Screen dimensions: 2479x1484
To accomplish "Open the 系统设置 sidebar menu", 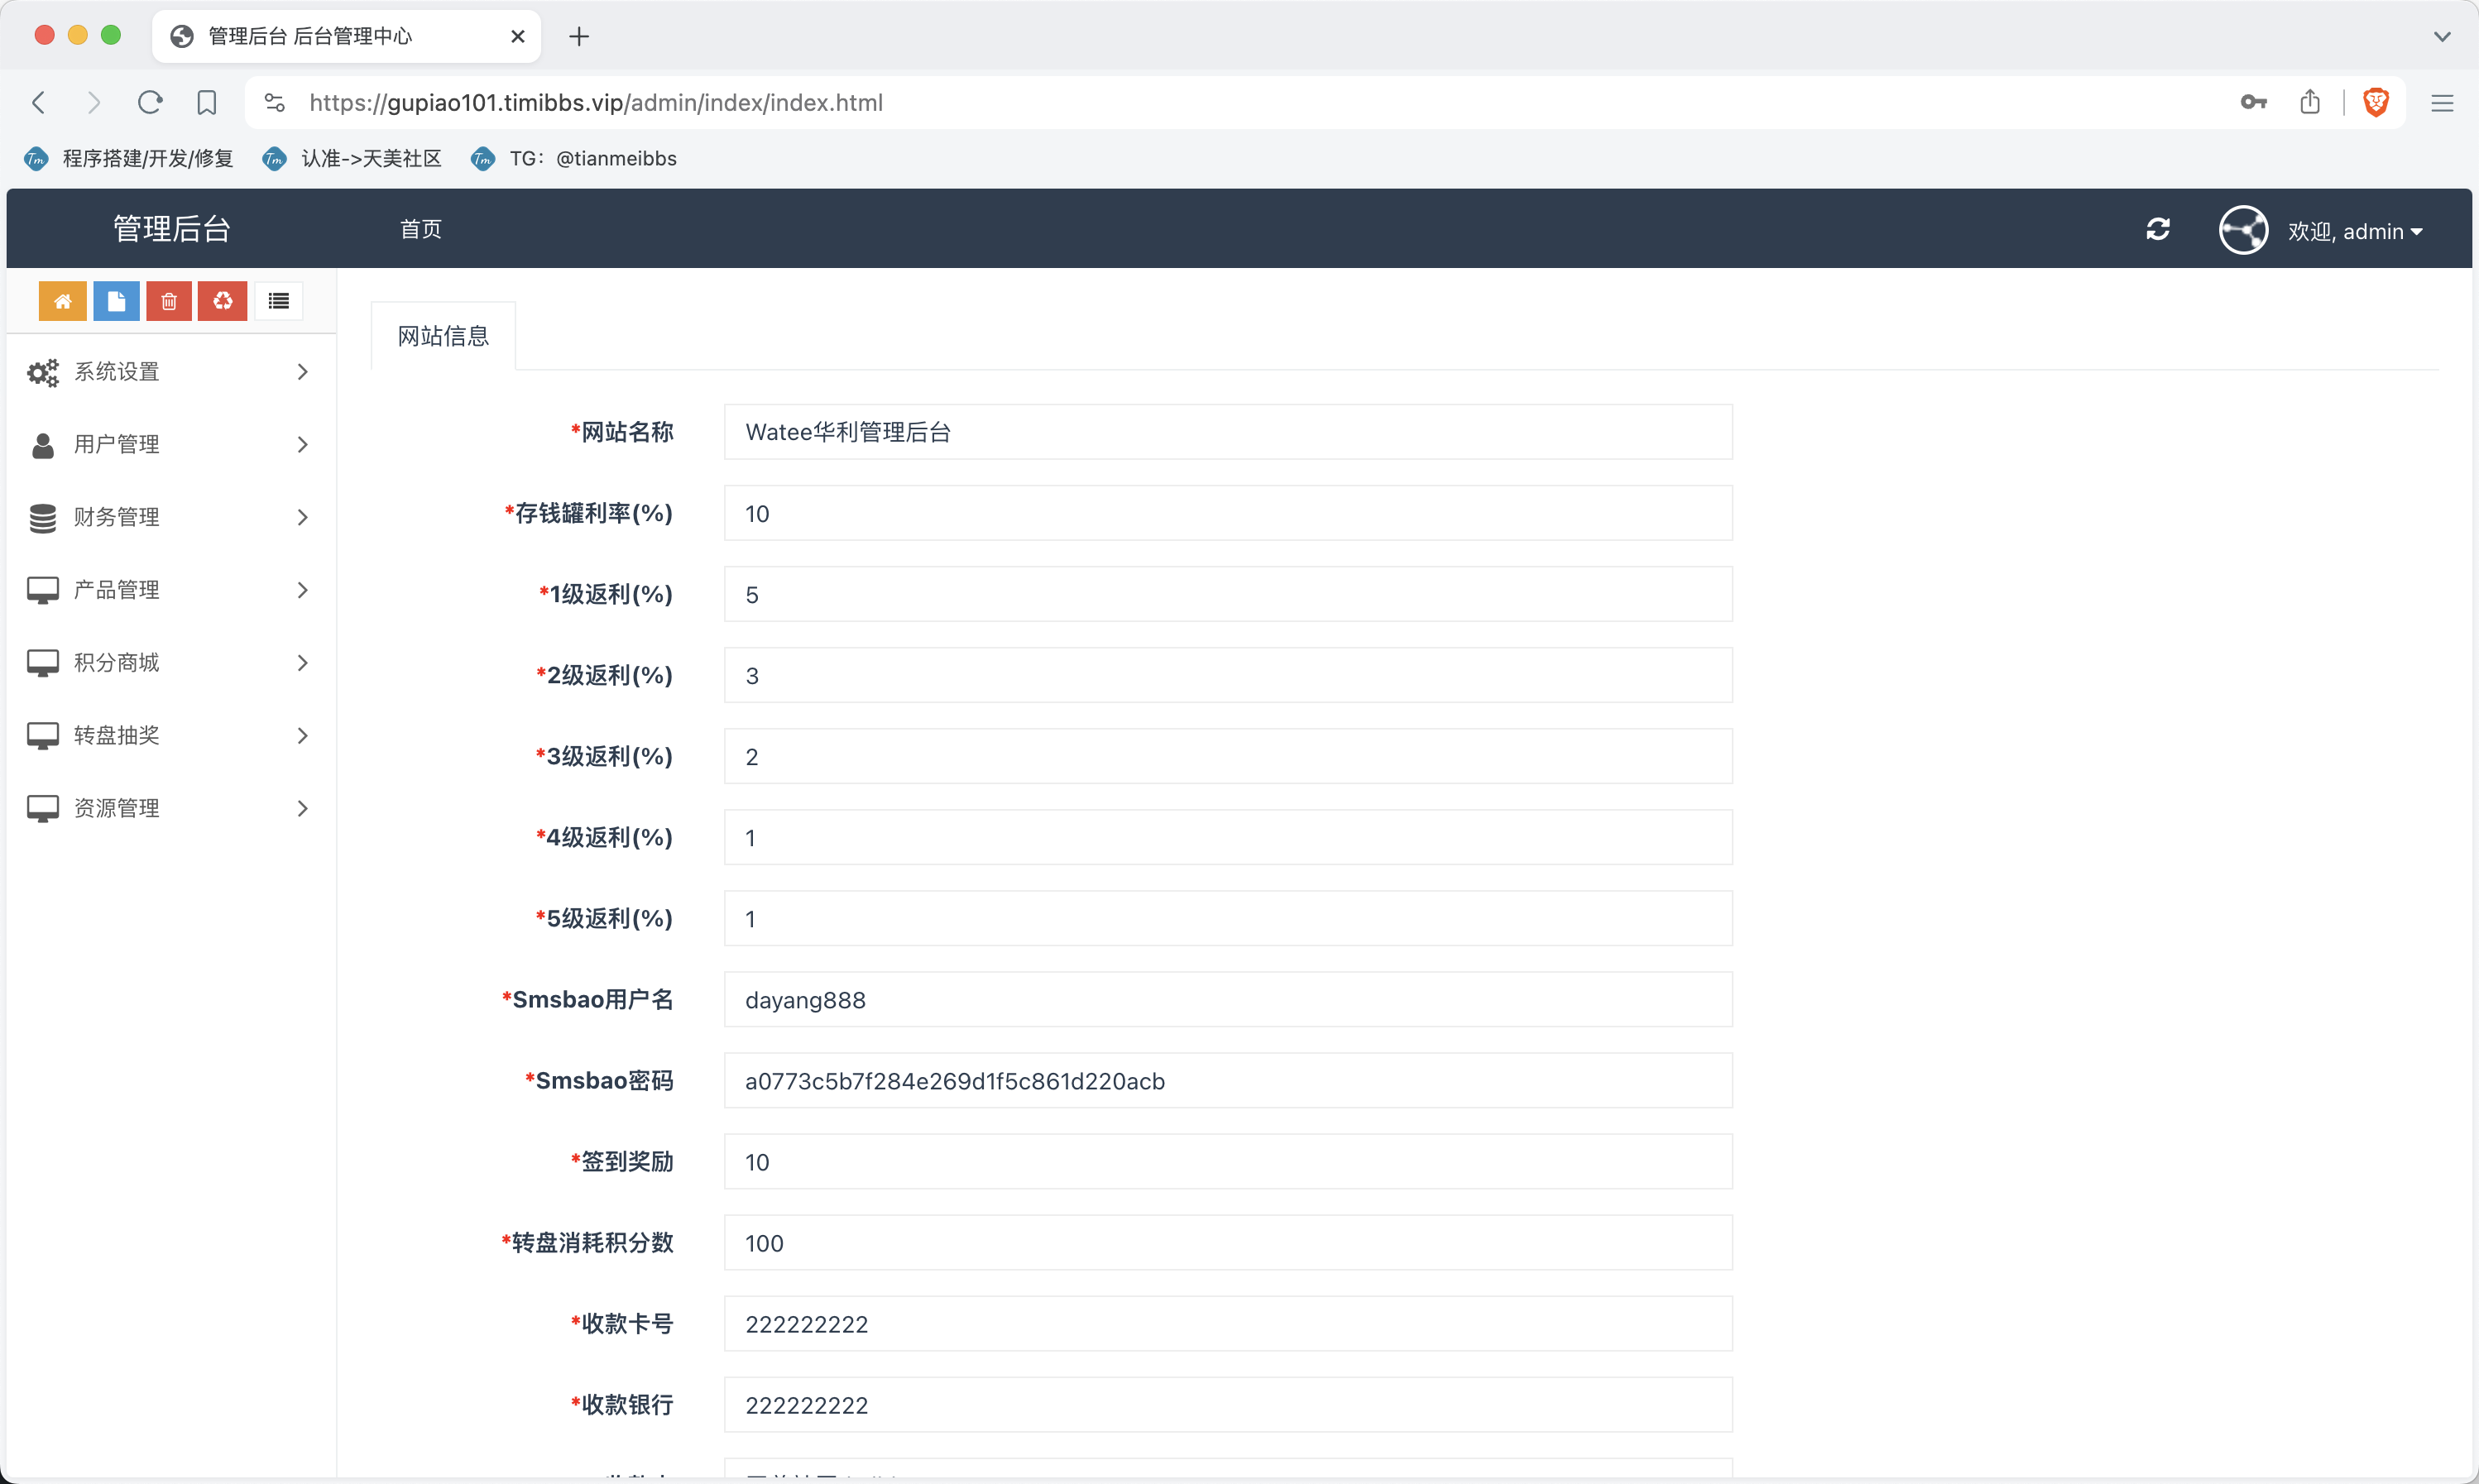I will coord(170,372).
